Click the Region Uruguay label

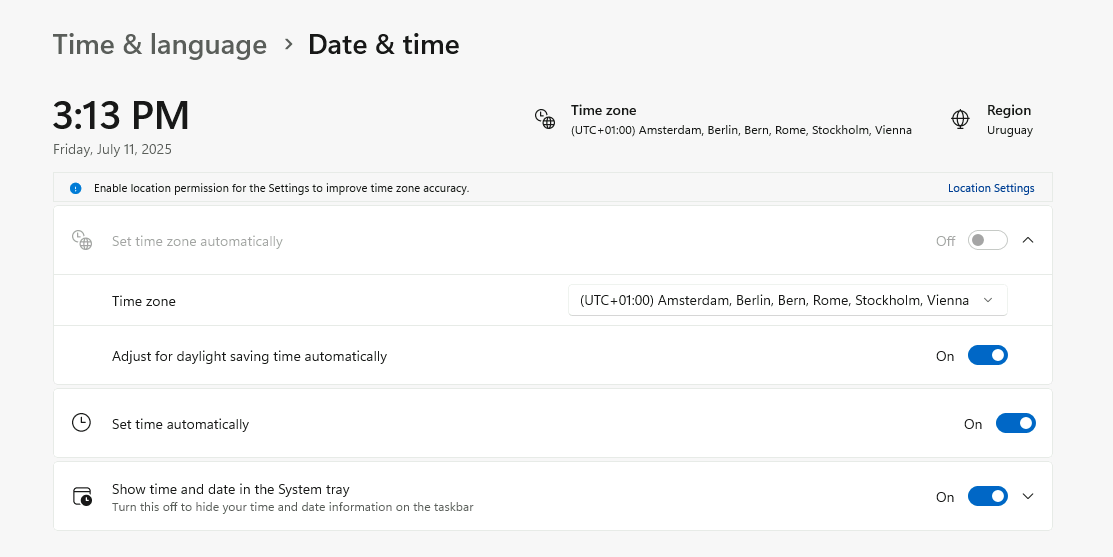1009,130
